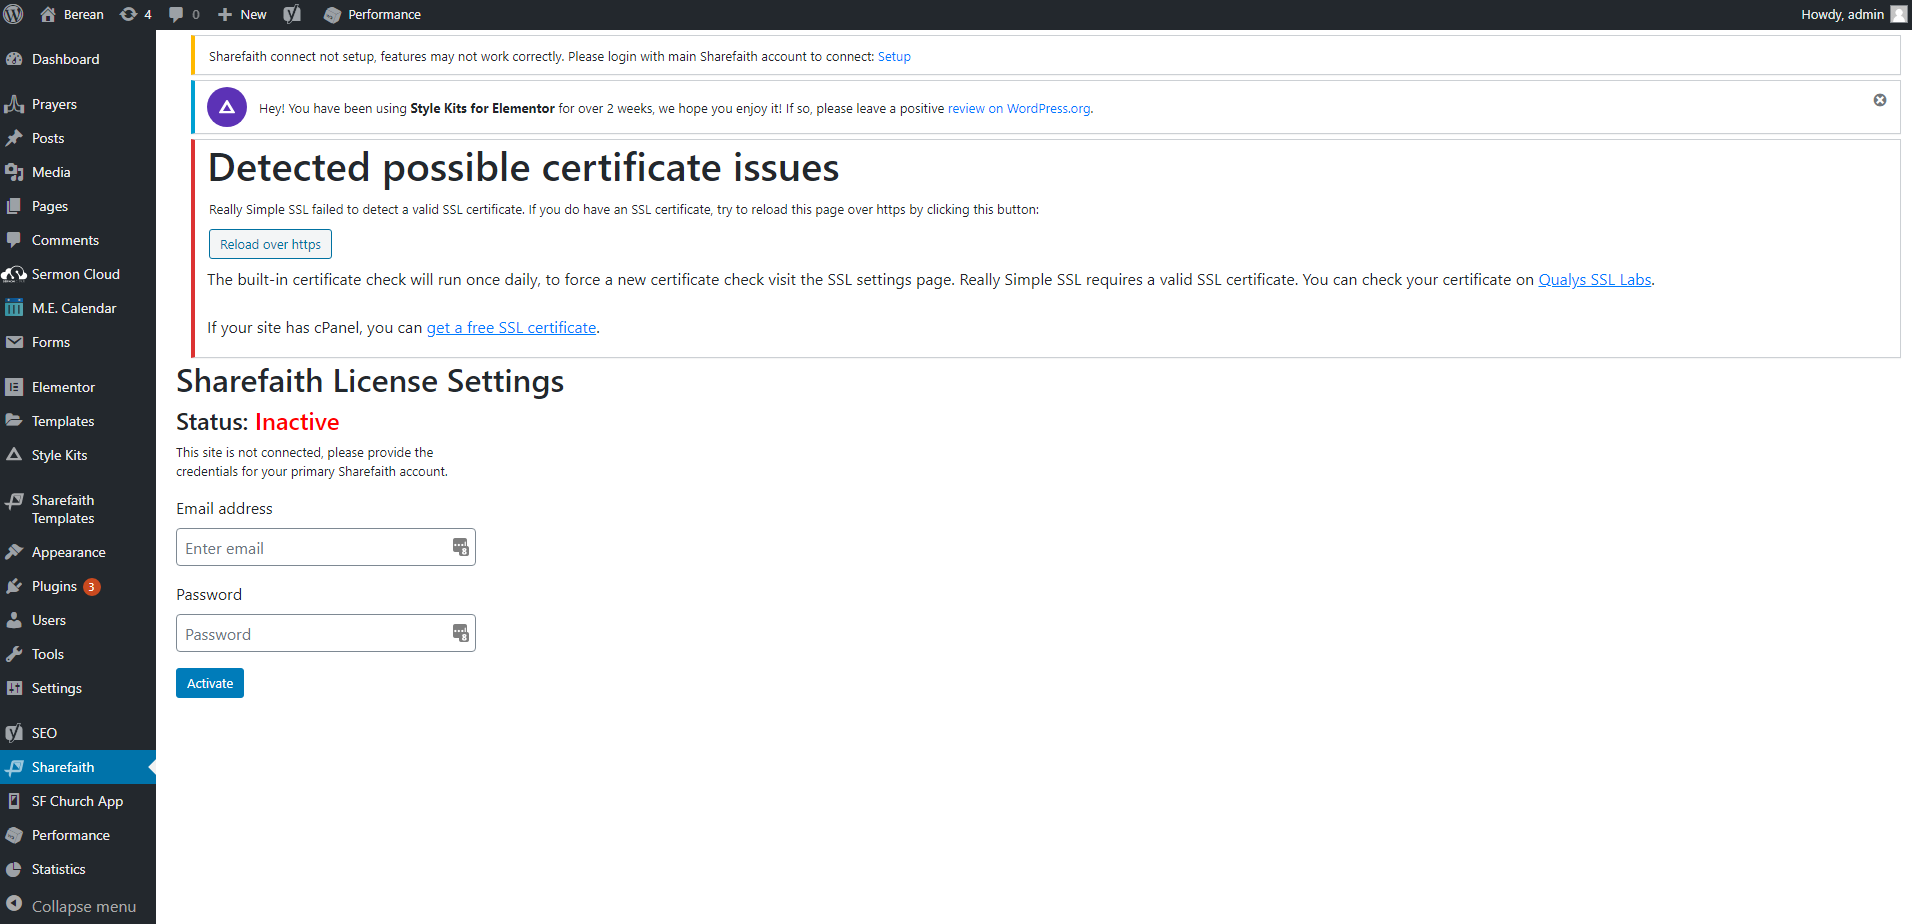Follow the Sharefaith connect Setup link
1912x924 pixels.
(x=894, y=57)
